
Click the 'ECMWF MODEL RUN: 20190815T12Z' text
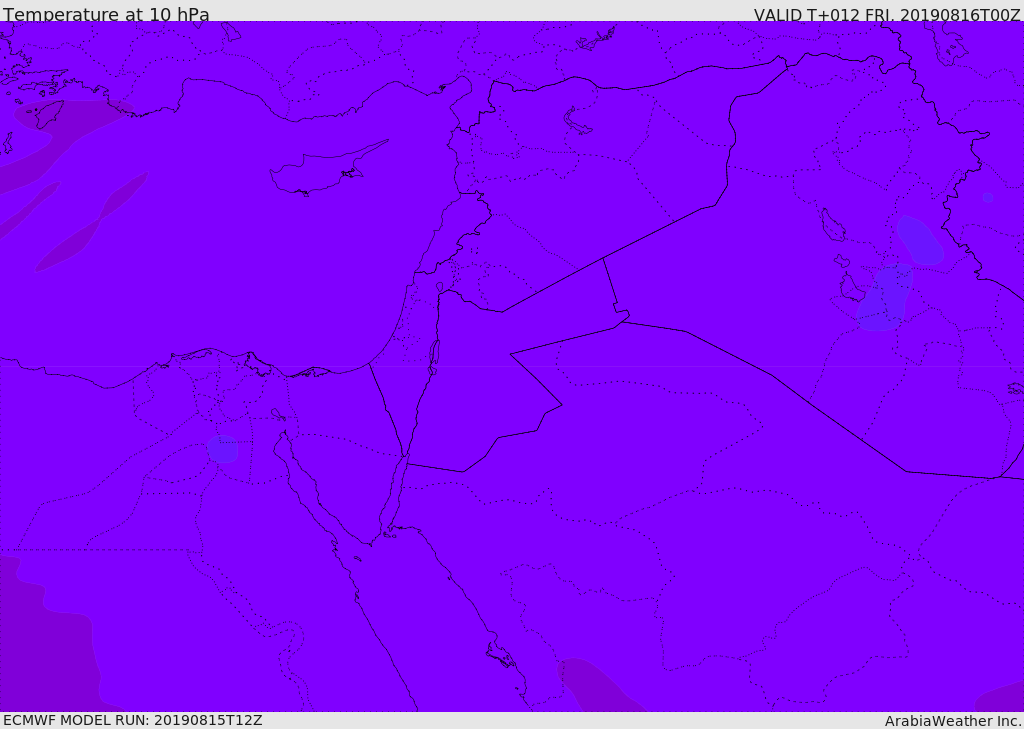(x=133, y=720)
